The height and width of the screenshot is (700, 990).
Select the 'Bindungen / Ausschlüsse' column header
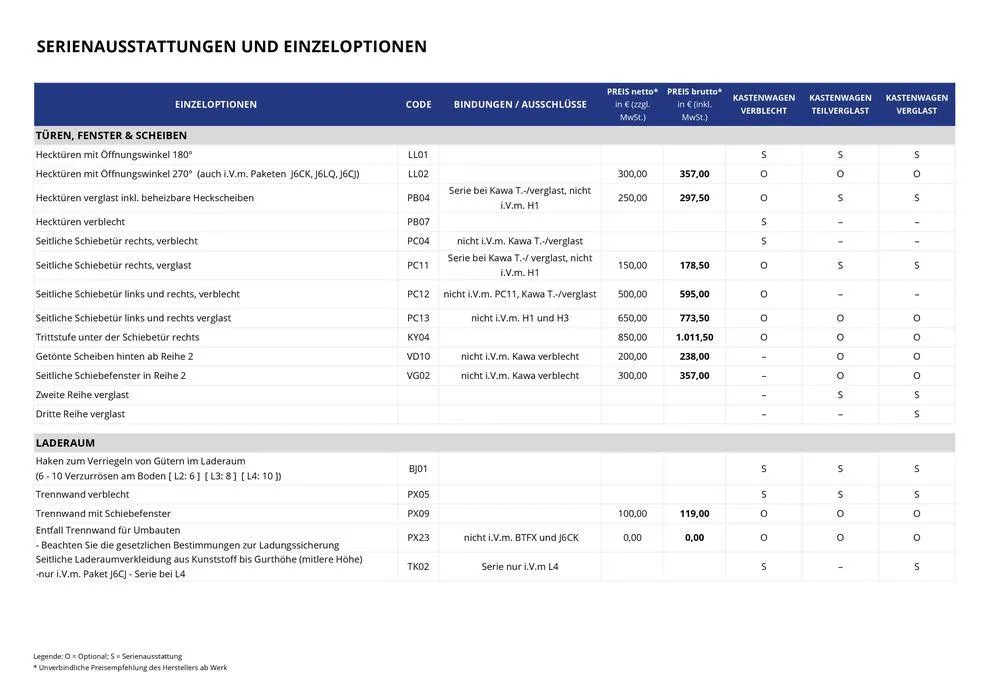click(x=520, y=105)
